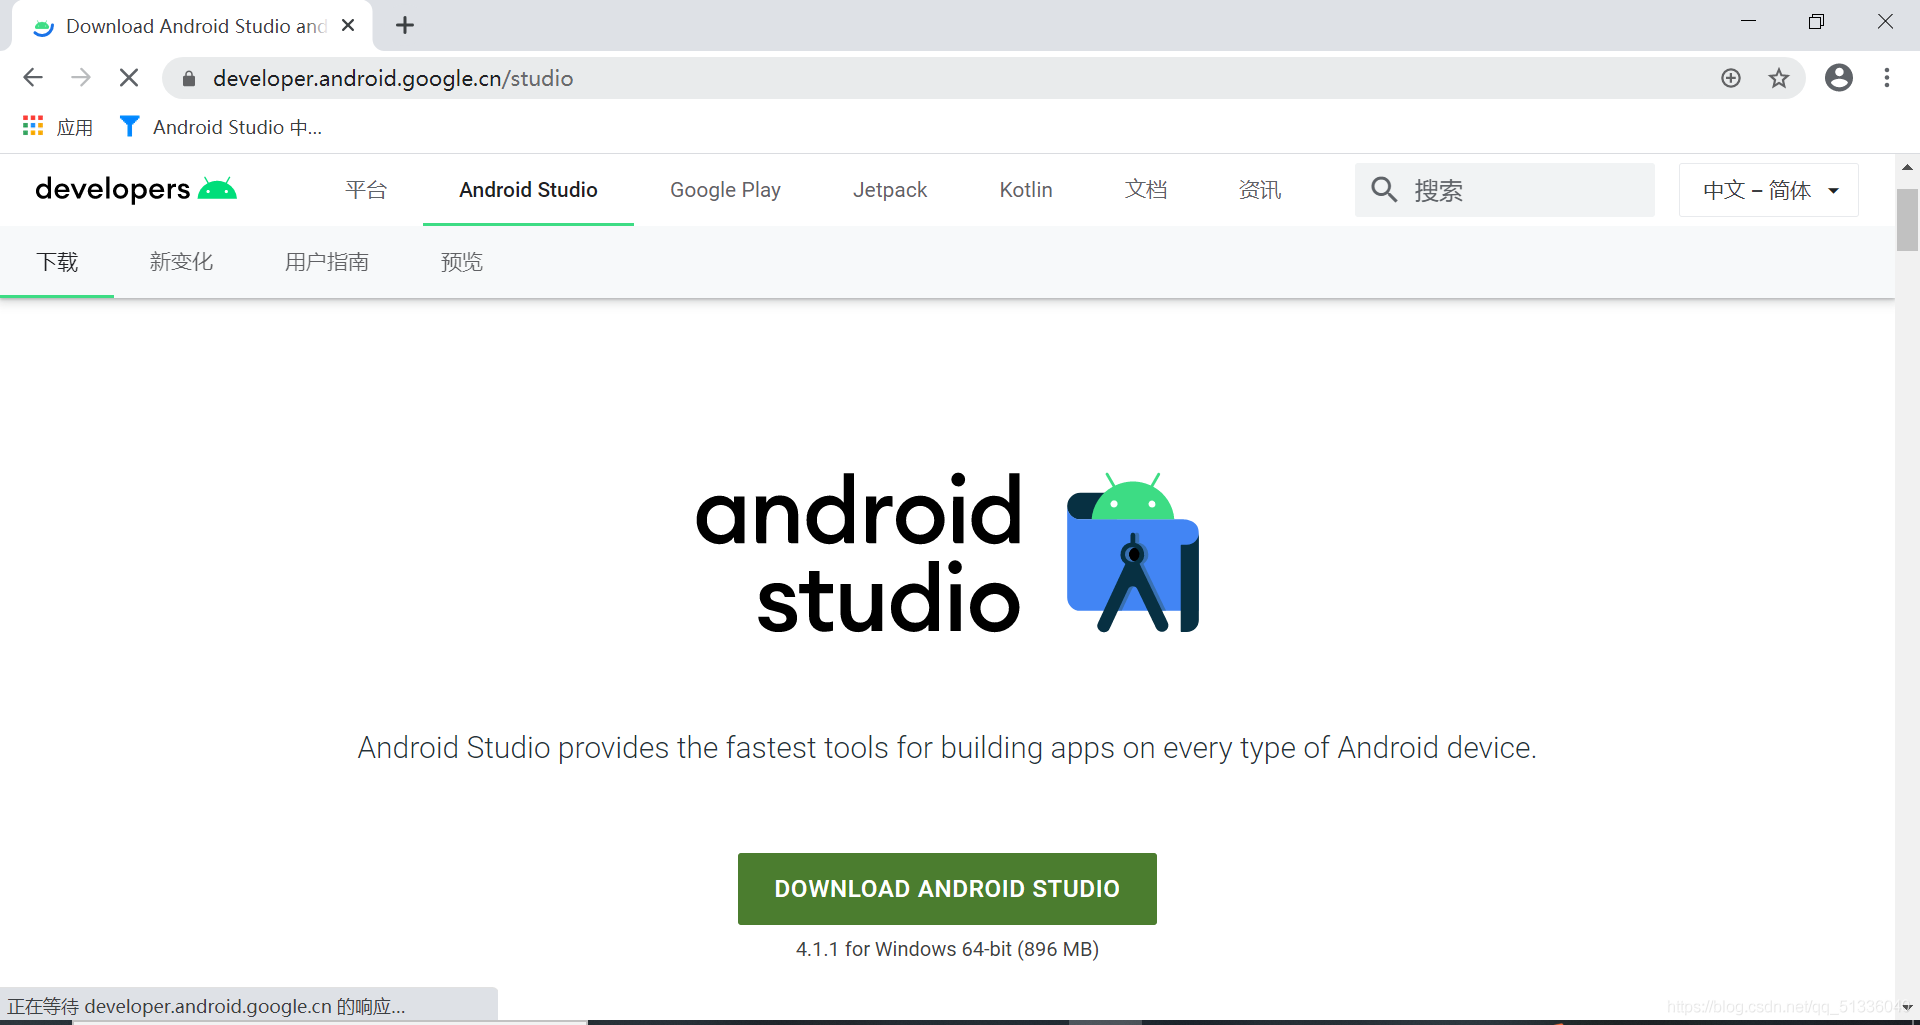
Task: Switch to the 新变化 tab
Action: [x=181, y=262]
